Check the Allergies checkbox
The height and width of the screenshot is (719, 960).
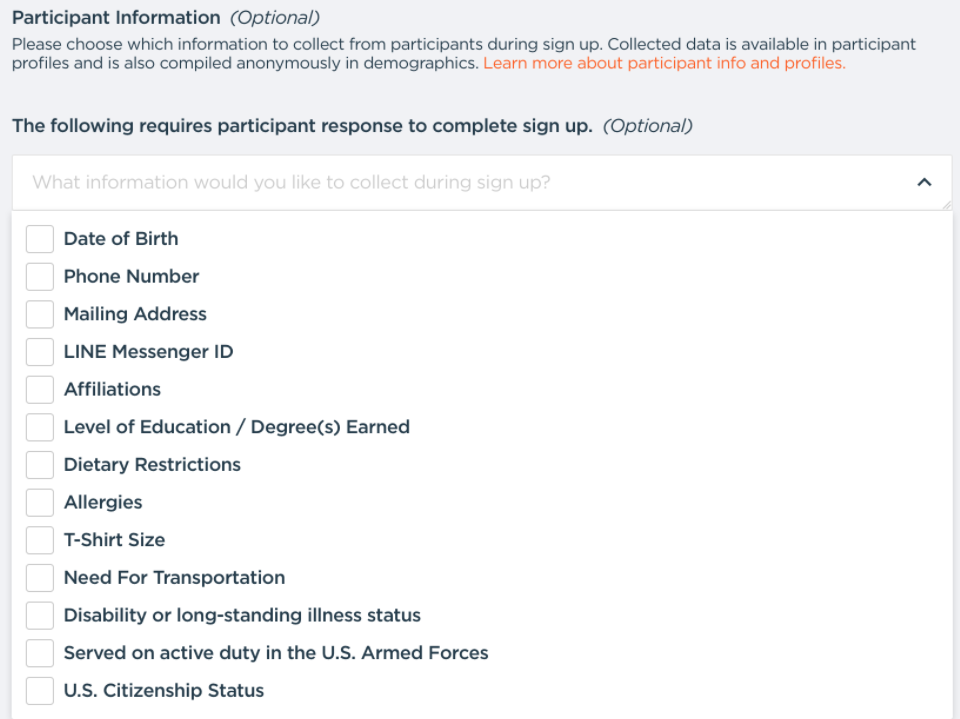click(40, 503)
